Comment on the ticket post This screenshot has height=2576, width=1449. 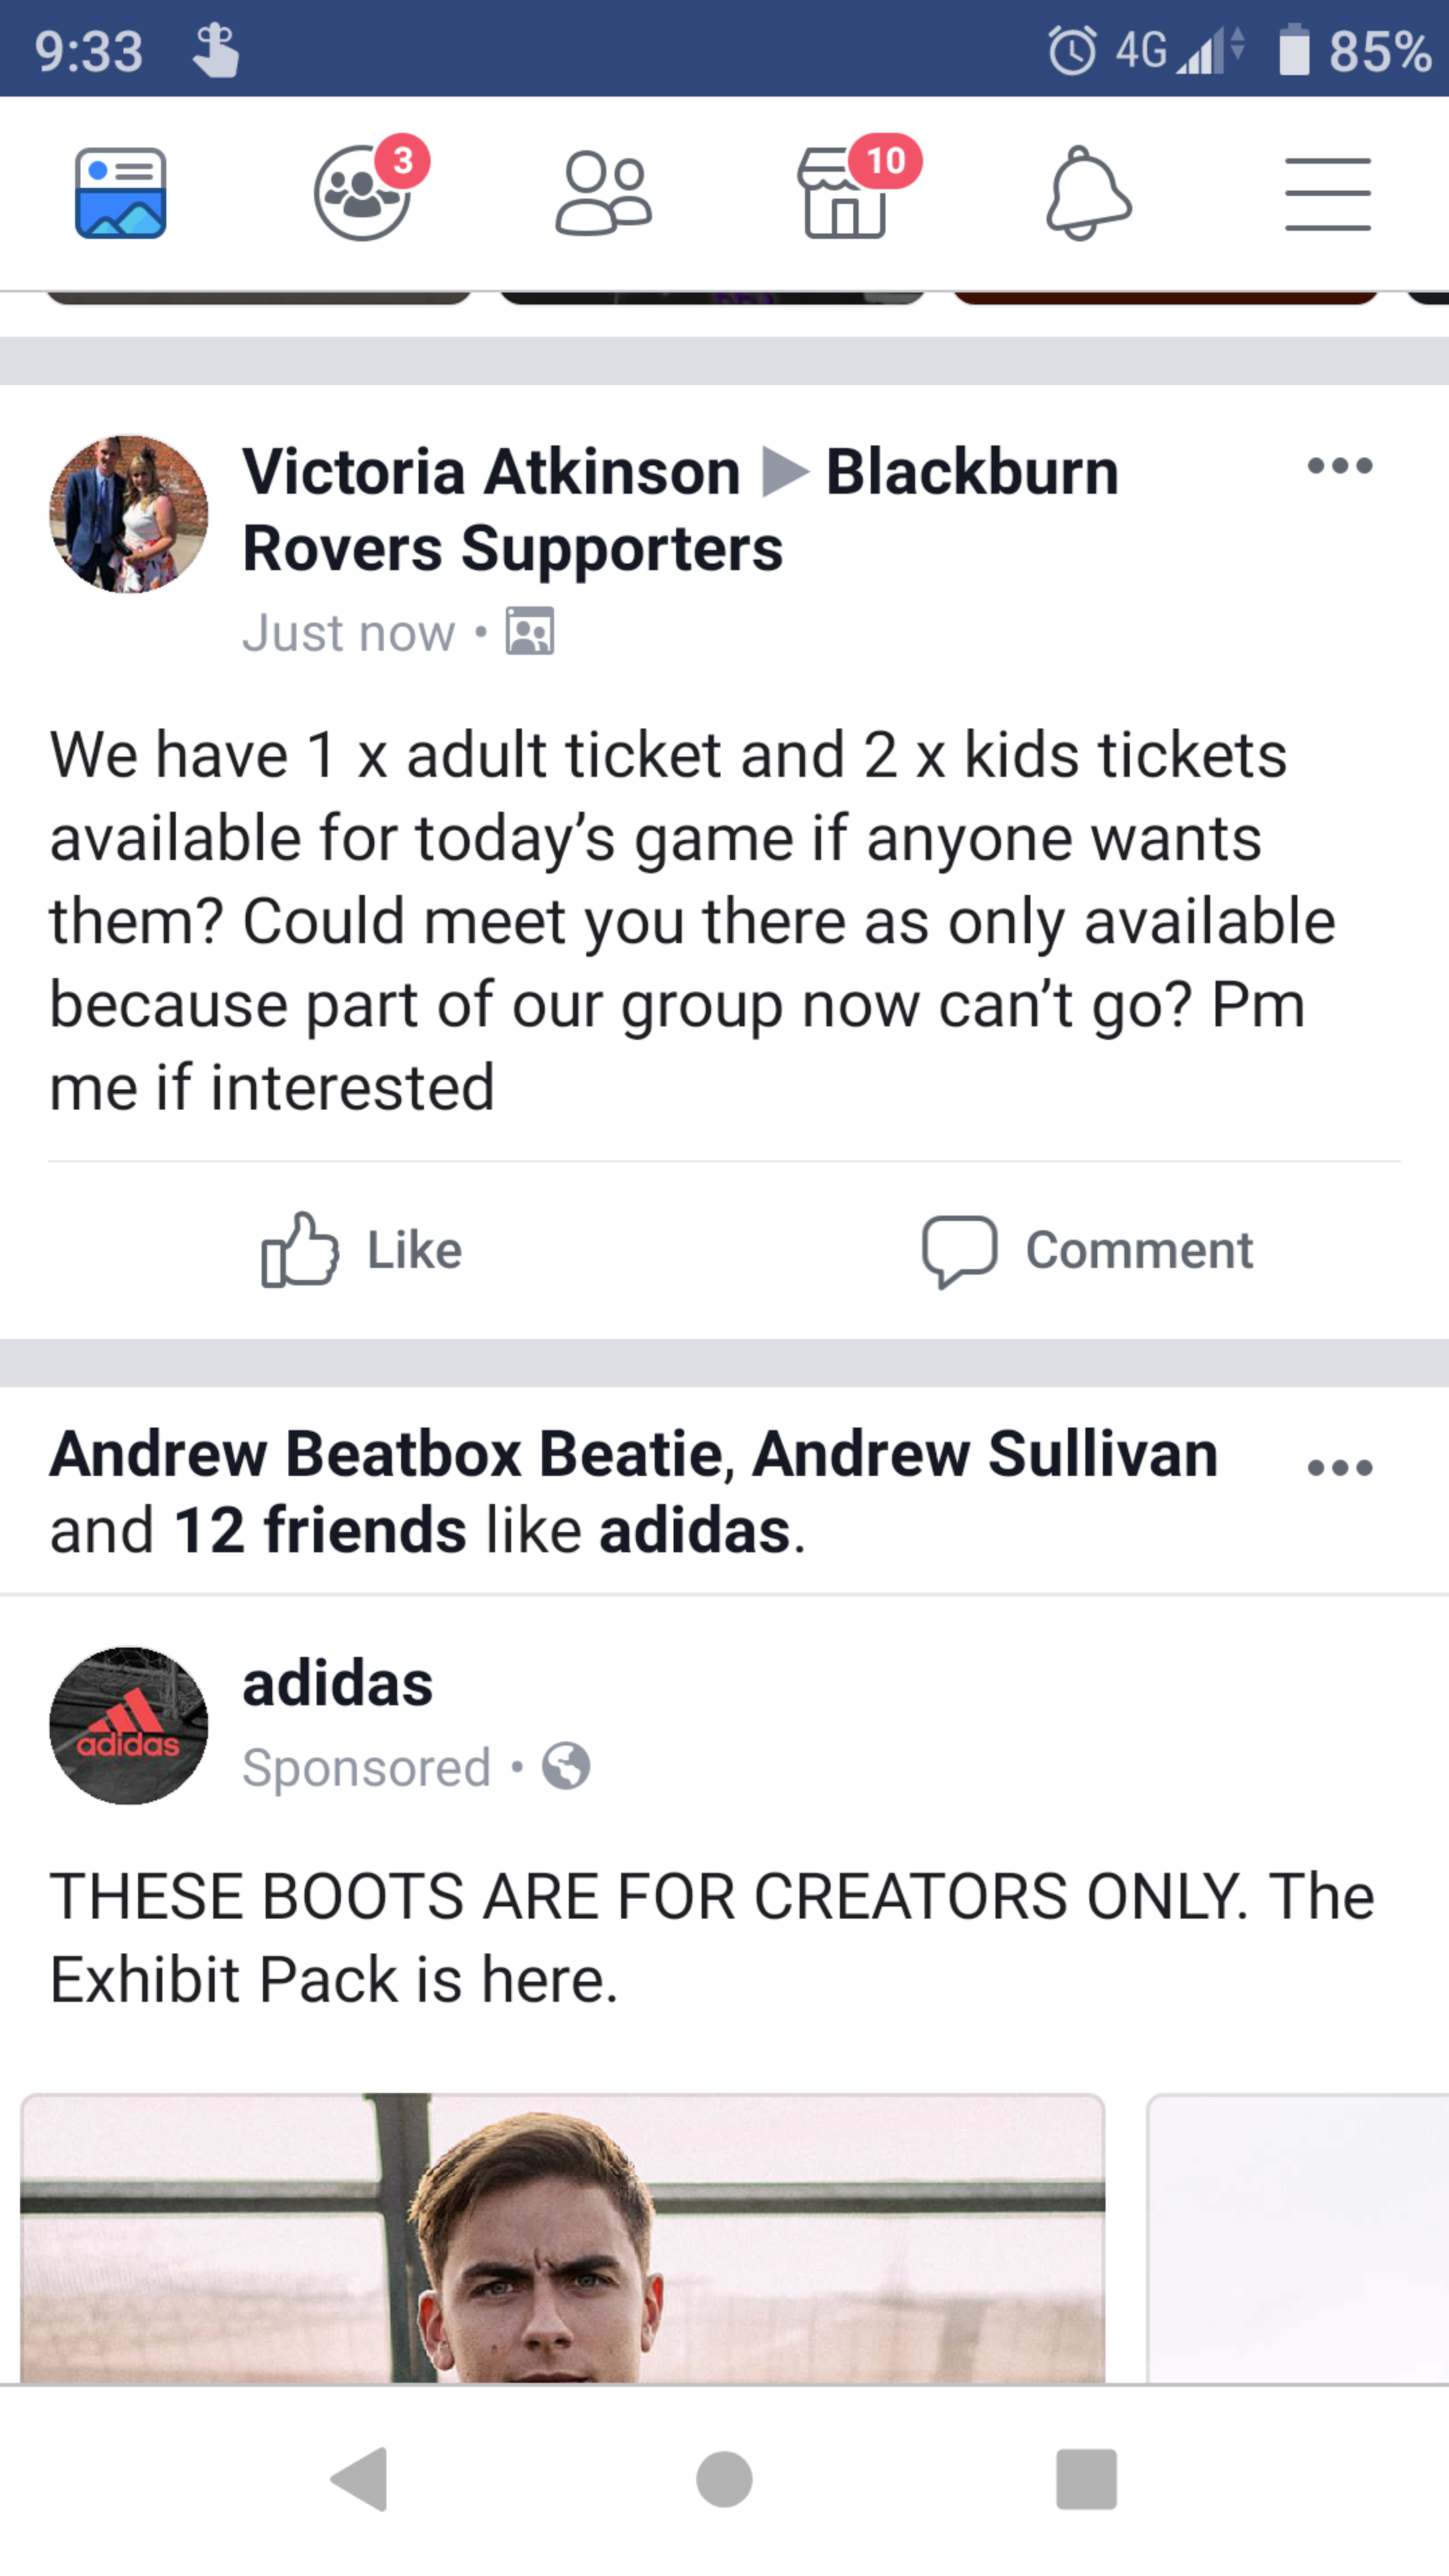(1087, 1250)
